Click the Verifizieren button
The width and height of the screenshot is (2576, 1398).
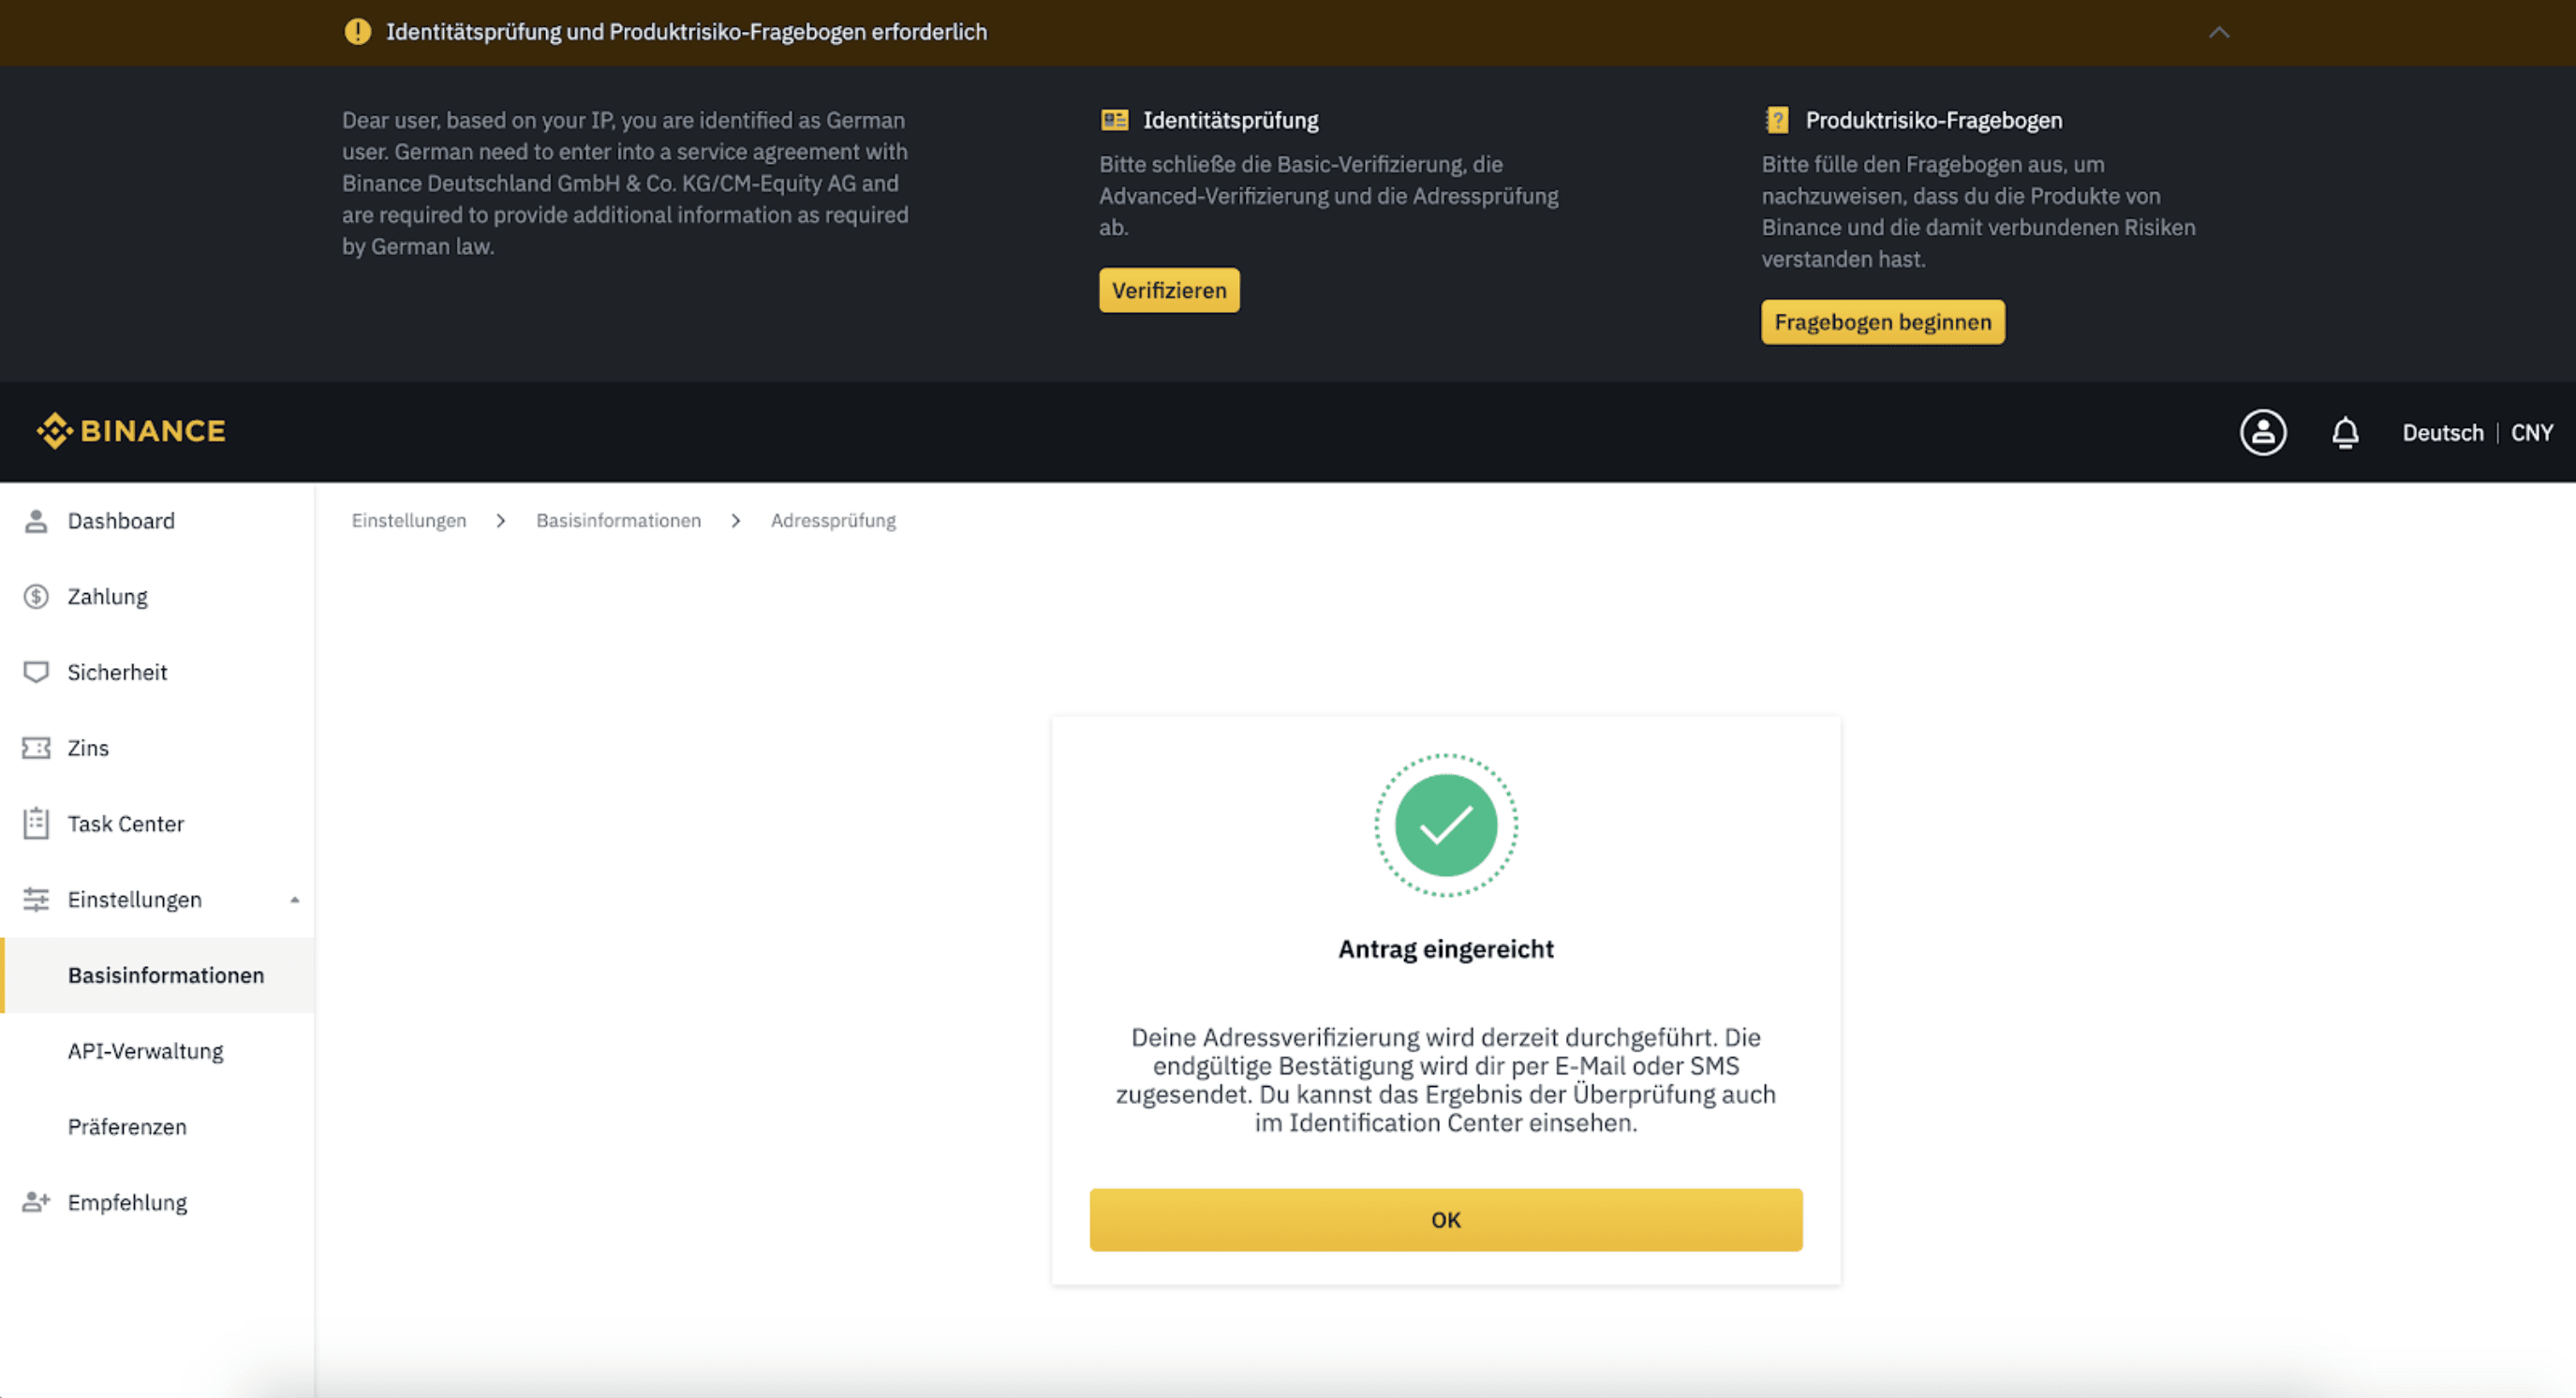(x=1169, y=290)
